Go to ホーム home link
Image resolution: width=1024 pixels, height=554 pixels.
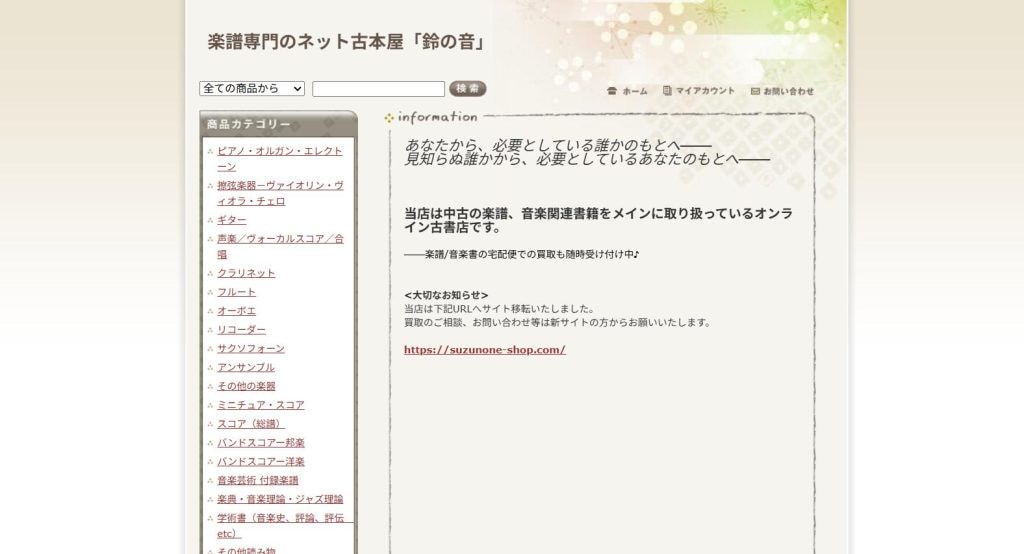coord(635,91)
